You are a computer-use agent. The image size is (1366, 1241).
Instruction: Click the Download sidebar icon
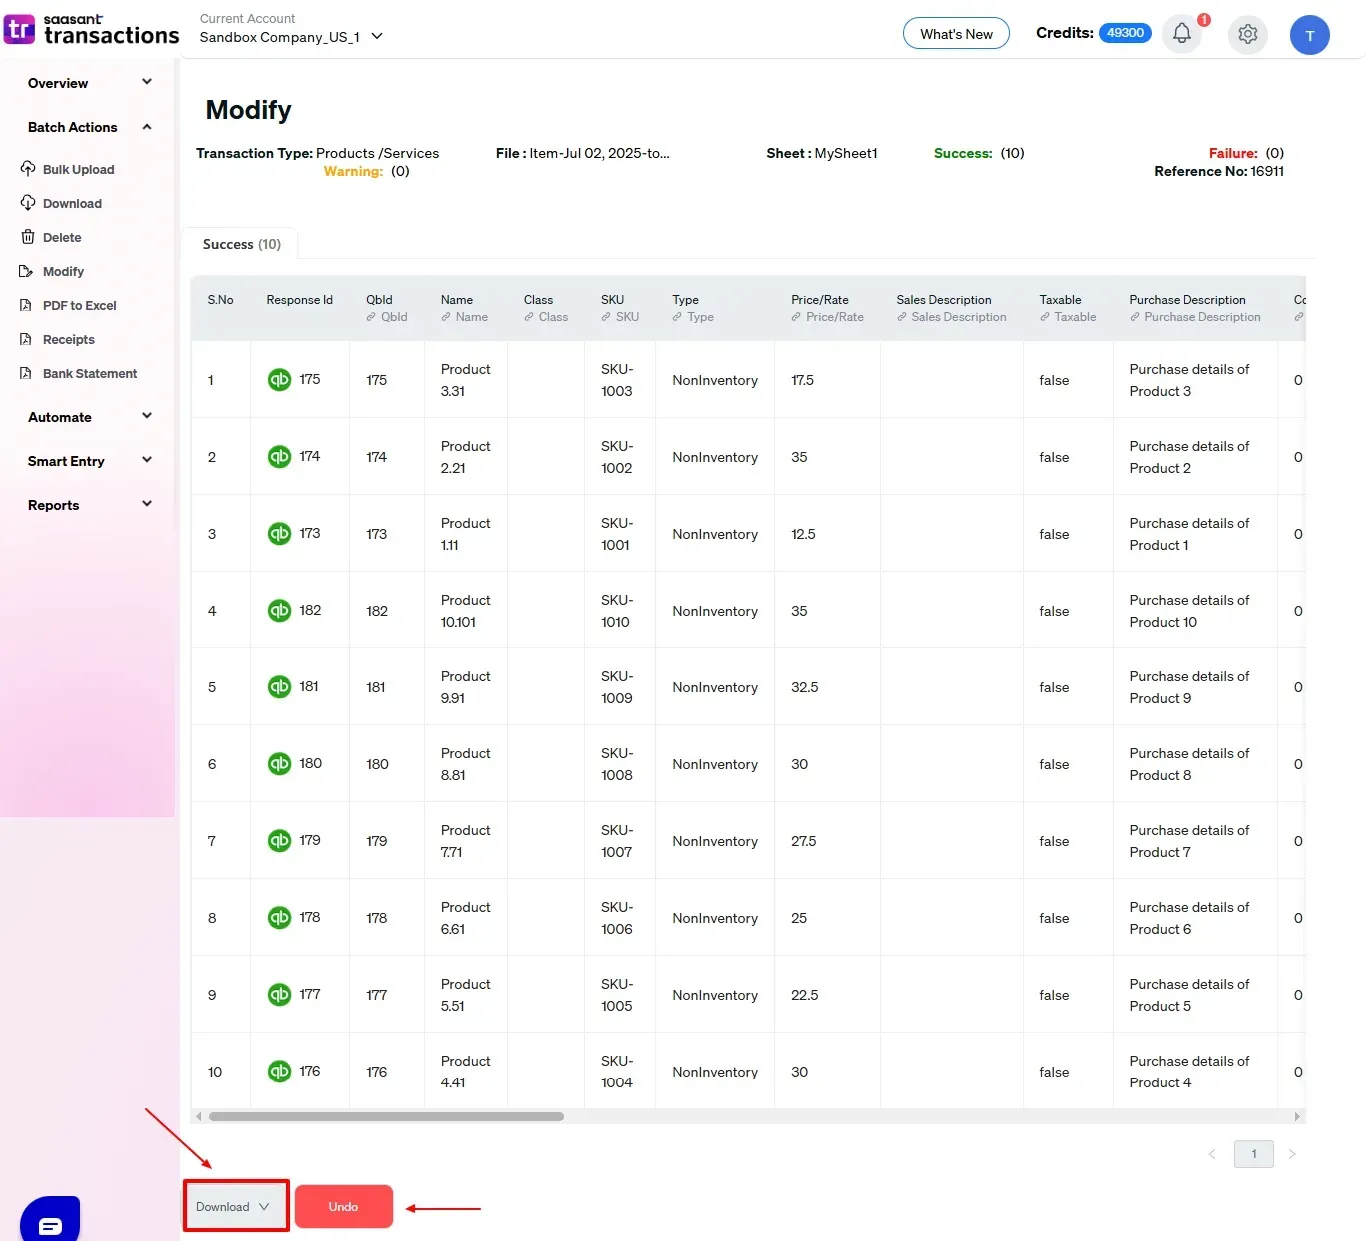tap(28, 202)
